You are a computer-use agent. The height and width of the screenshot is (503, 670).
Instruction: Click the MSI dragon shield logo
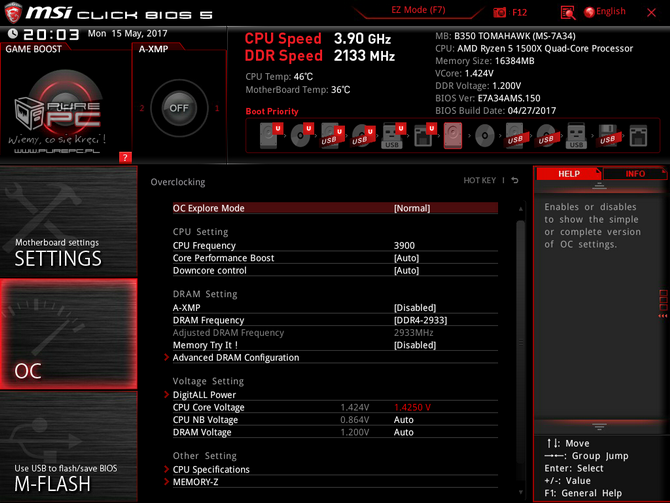(13, 12)
